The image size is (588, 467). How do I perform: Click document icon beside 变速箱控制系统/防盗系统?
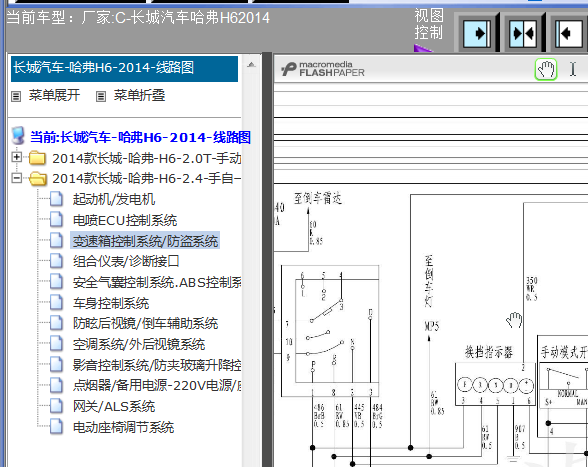[56, 240]
